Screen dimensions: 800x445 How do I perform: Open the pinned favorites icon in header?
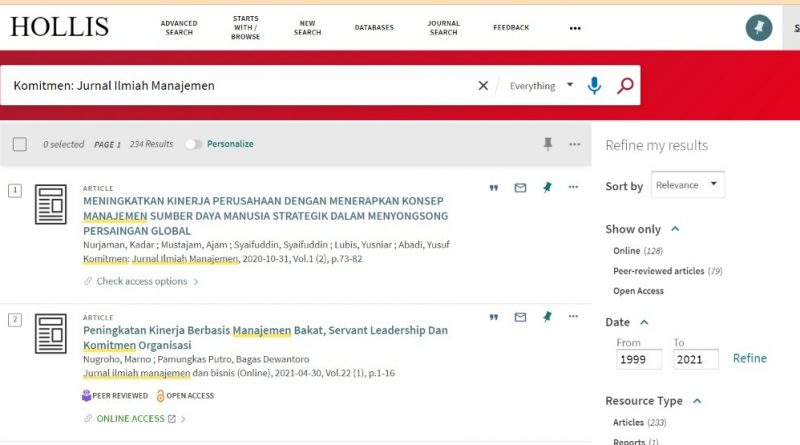(x=759, y=28)
